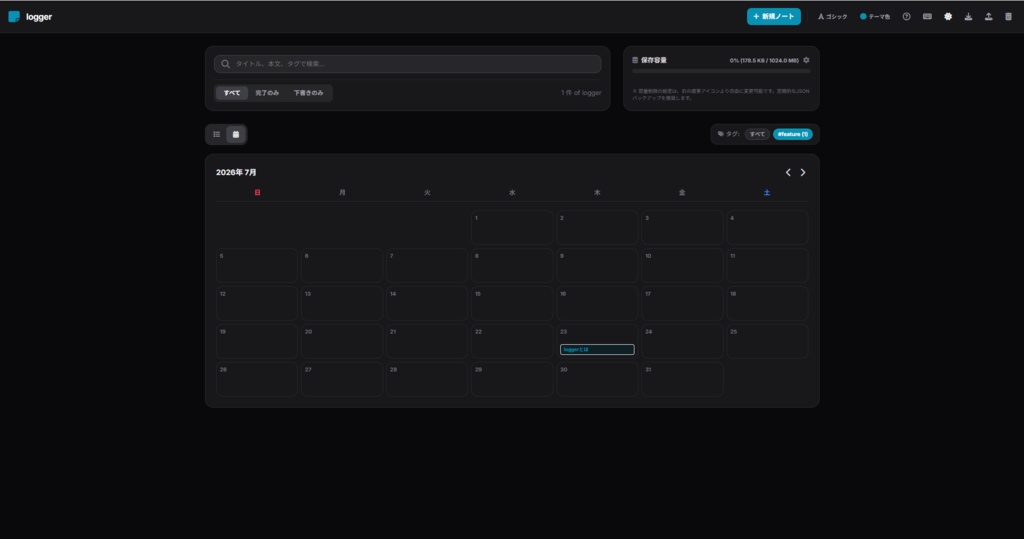Screen dimensions: 1024x539
Task: Click the logger logo icon
Action: click(x=14, y=17)
